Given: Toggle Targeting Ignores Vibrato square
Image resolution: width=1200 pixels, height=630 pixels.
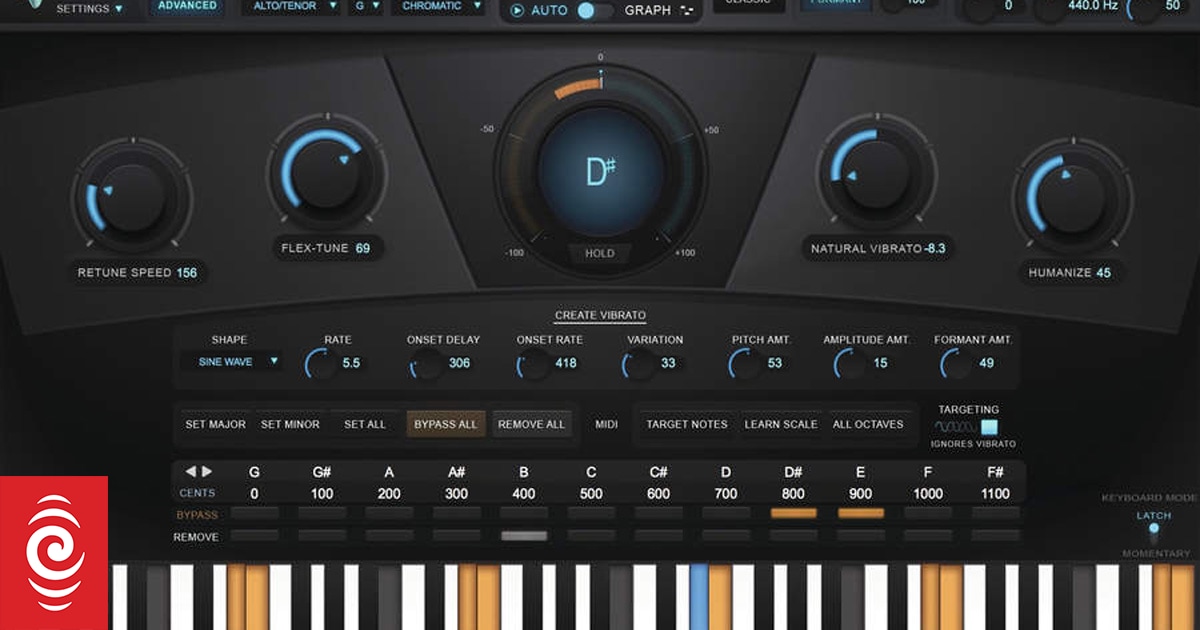Looking at the screenshot, I should [x=989, y=427].
